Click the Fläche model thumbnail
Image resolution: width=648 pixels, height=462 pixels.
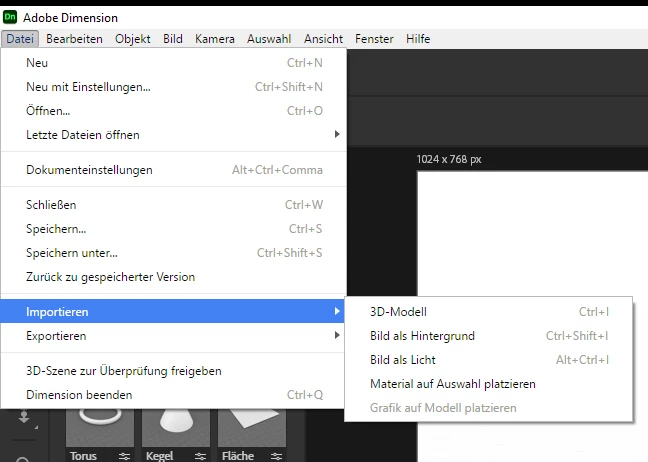[x=252, y=428]
